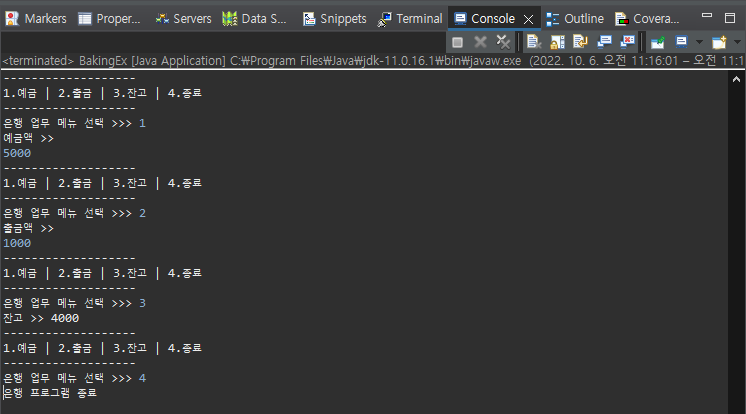Click the menu selection line ending in 3
This screenshot has width=746, height=414.
(75, 303)
